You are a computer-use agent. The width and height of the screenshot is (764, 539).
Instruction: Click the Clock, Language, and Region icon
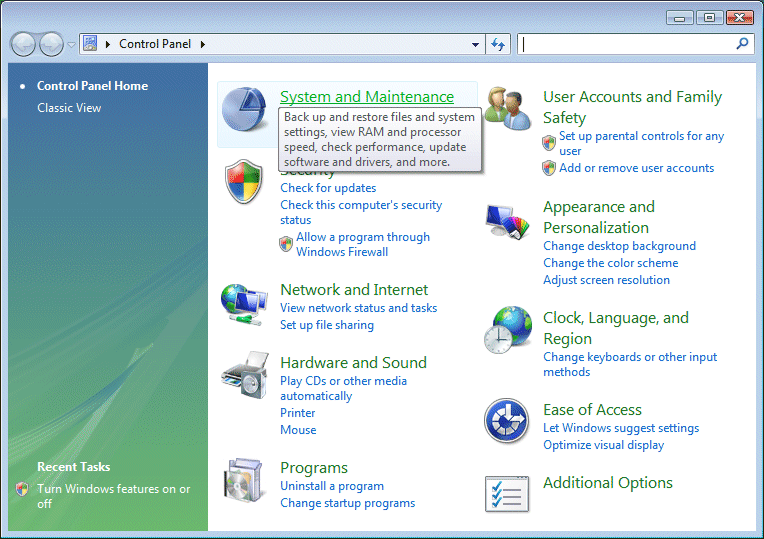(508, 330)
